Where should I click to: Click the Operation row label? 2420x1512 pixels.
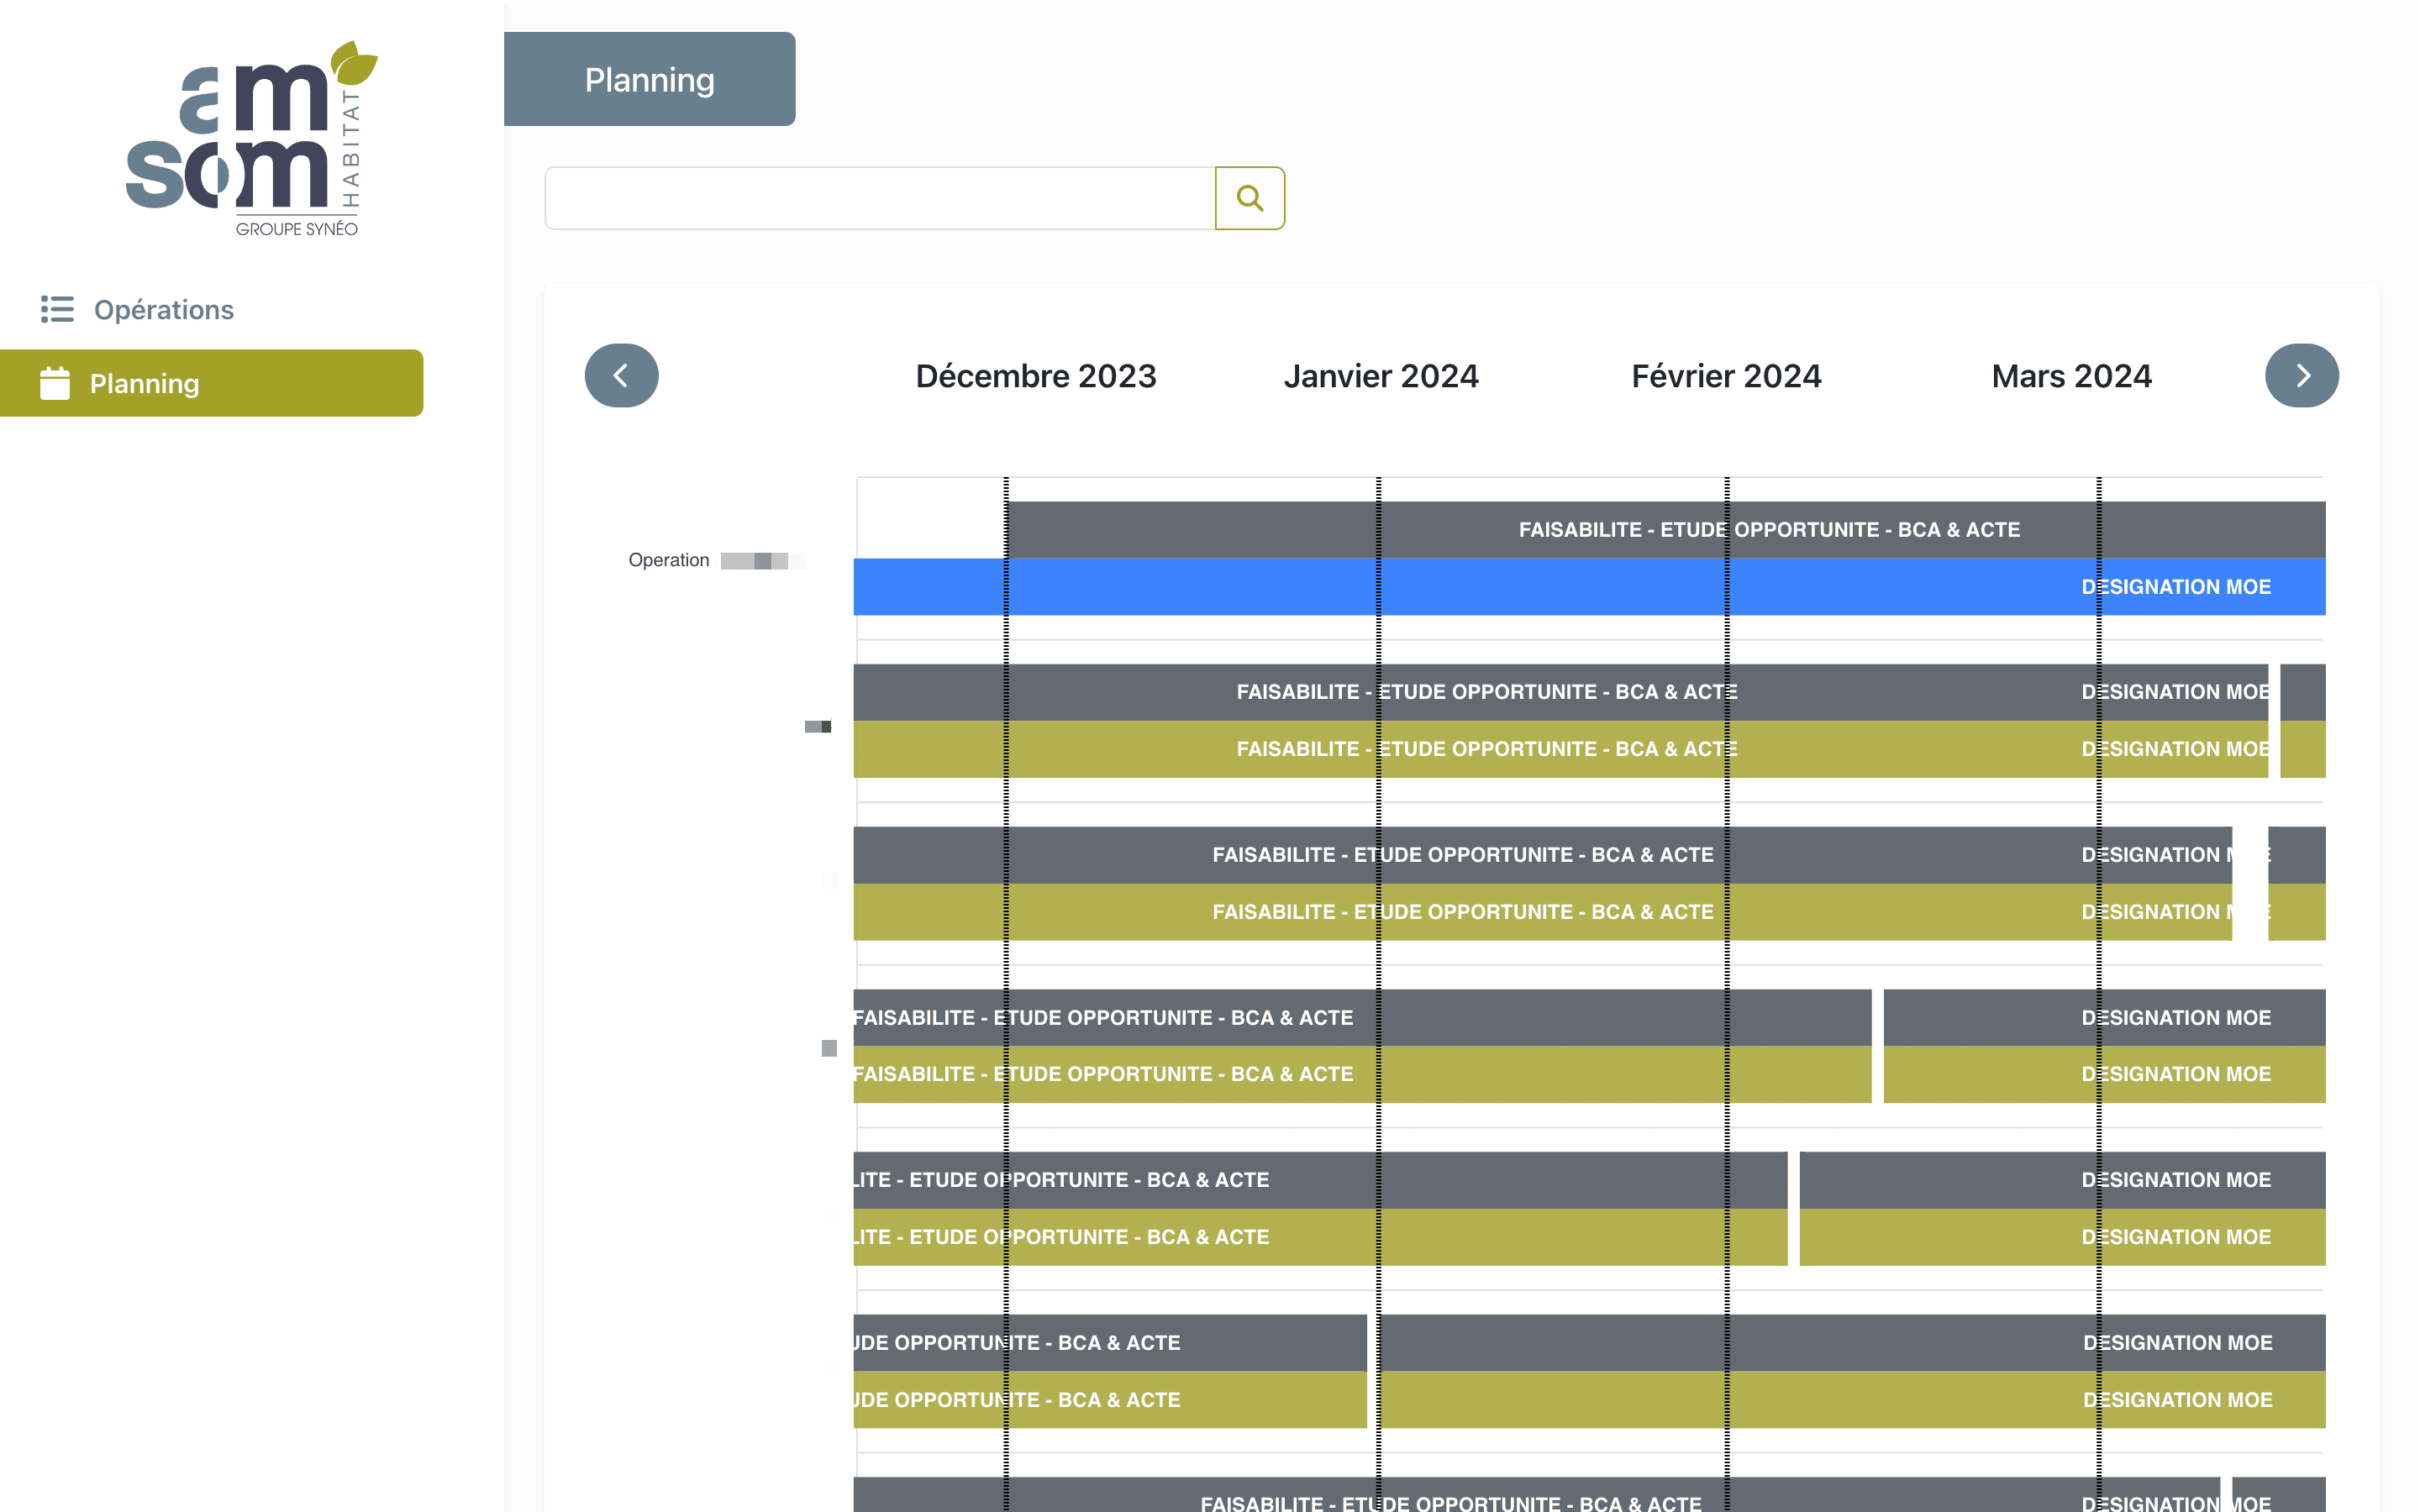668,560
